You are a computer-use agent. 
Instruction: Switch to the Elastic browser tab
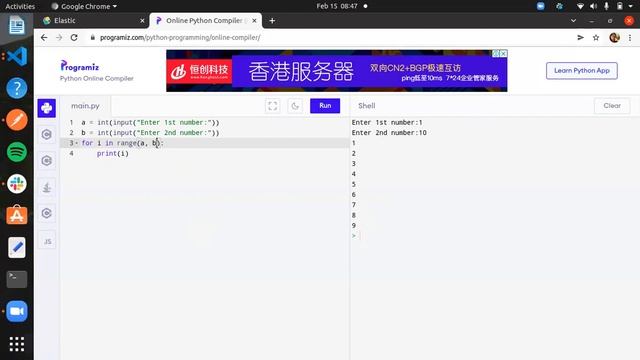coord(91,20)
